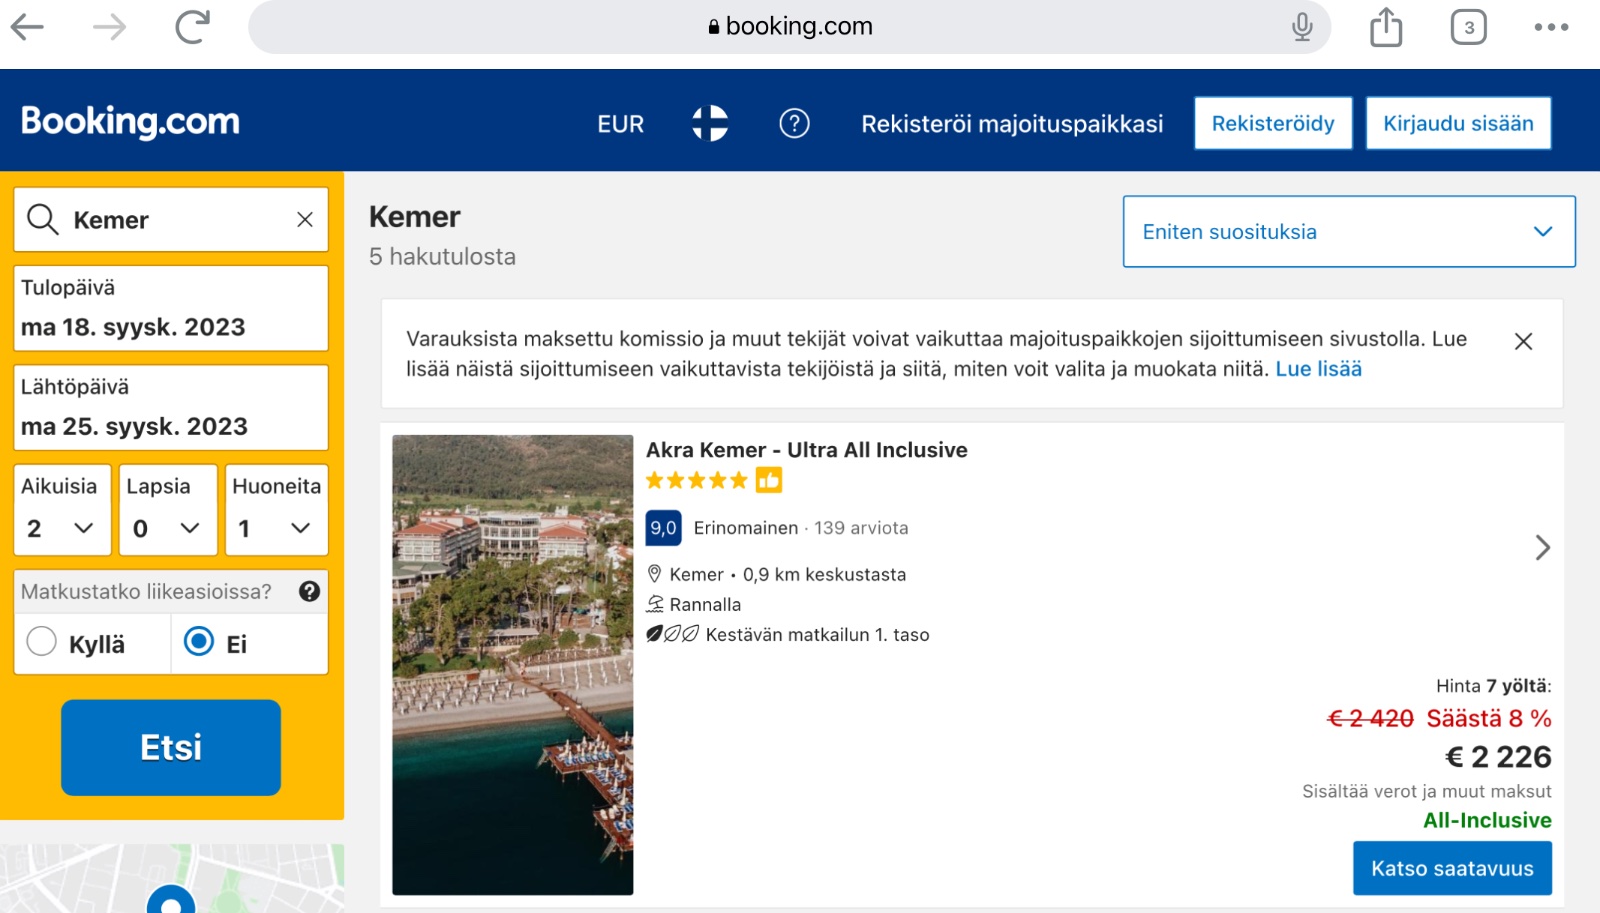The height and width of the screenshot is (913, 1600).
Task: Click the business travel info question icon
Action: tap(309, 591)
